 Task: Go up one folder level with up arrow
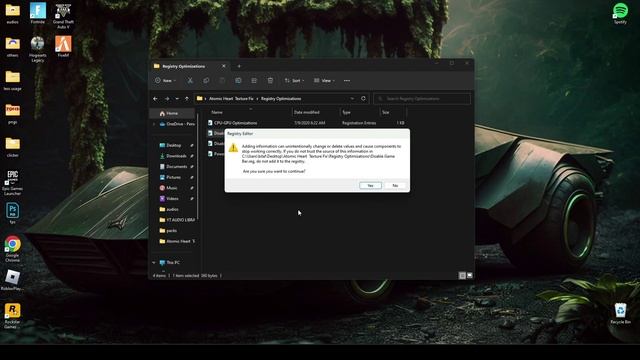pyautogui.click(x=187, y=98)
